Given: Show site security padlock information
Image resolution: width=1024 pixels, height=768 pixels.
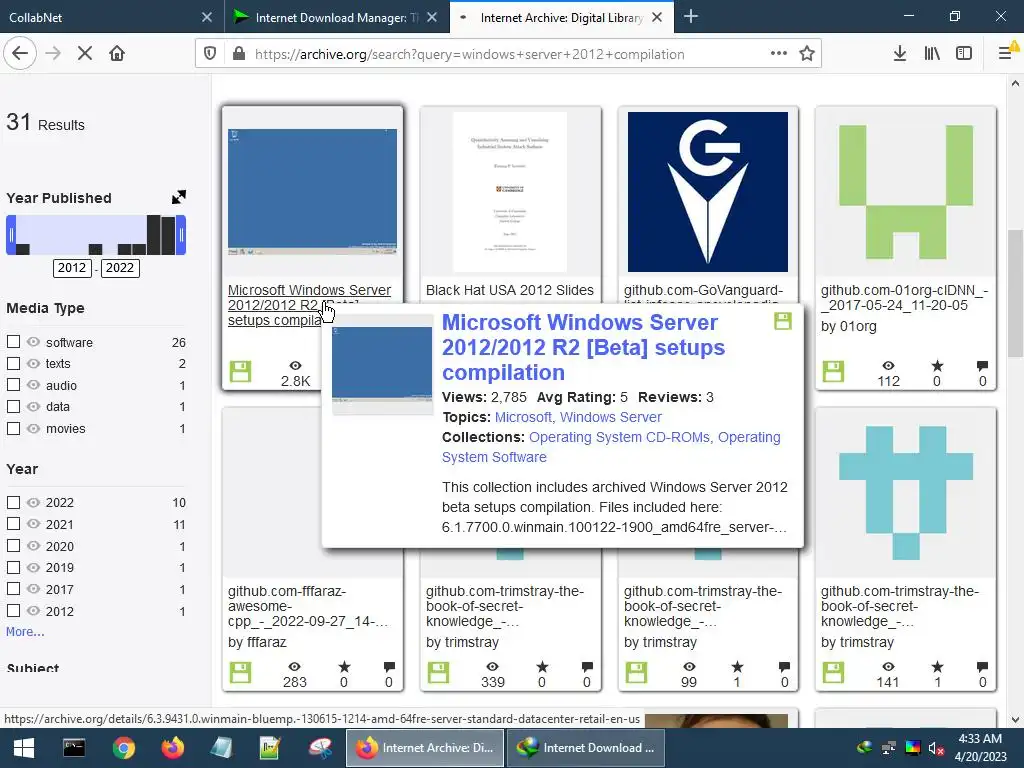Looking at the screenshot, I should (x=239, y=54).
